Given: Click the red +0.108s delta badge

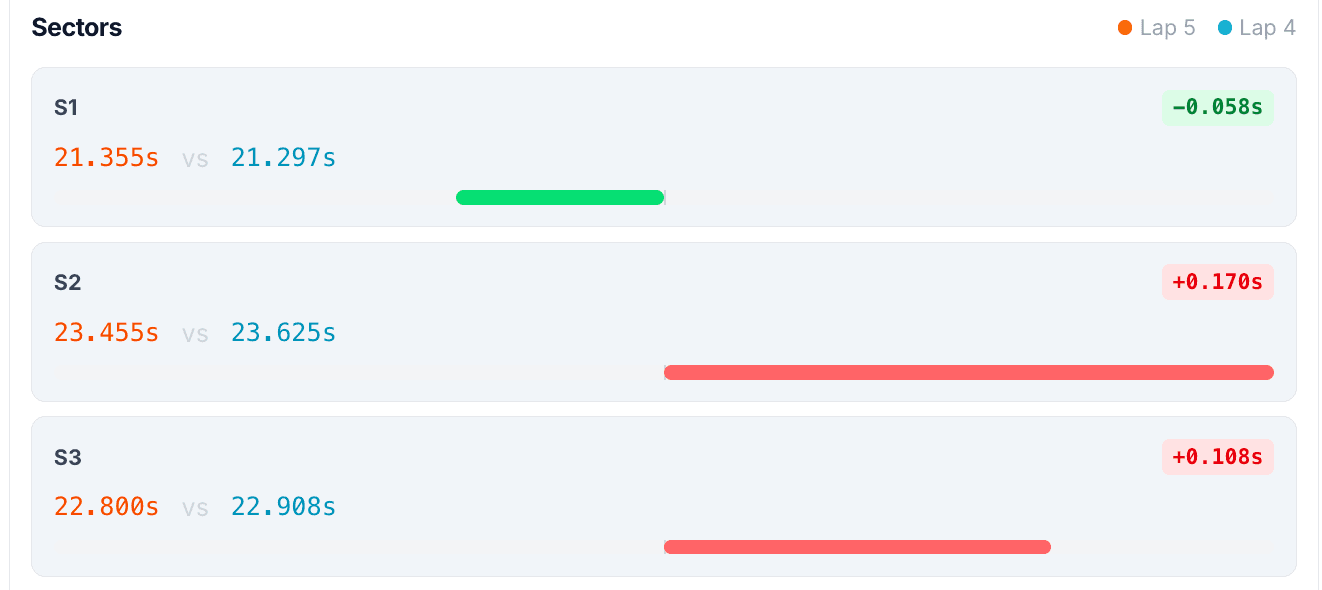Looking at the screenshot, I should [1217, 457].
